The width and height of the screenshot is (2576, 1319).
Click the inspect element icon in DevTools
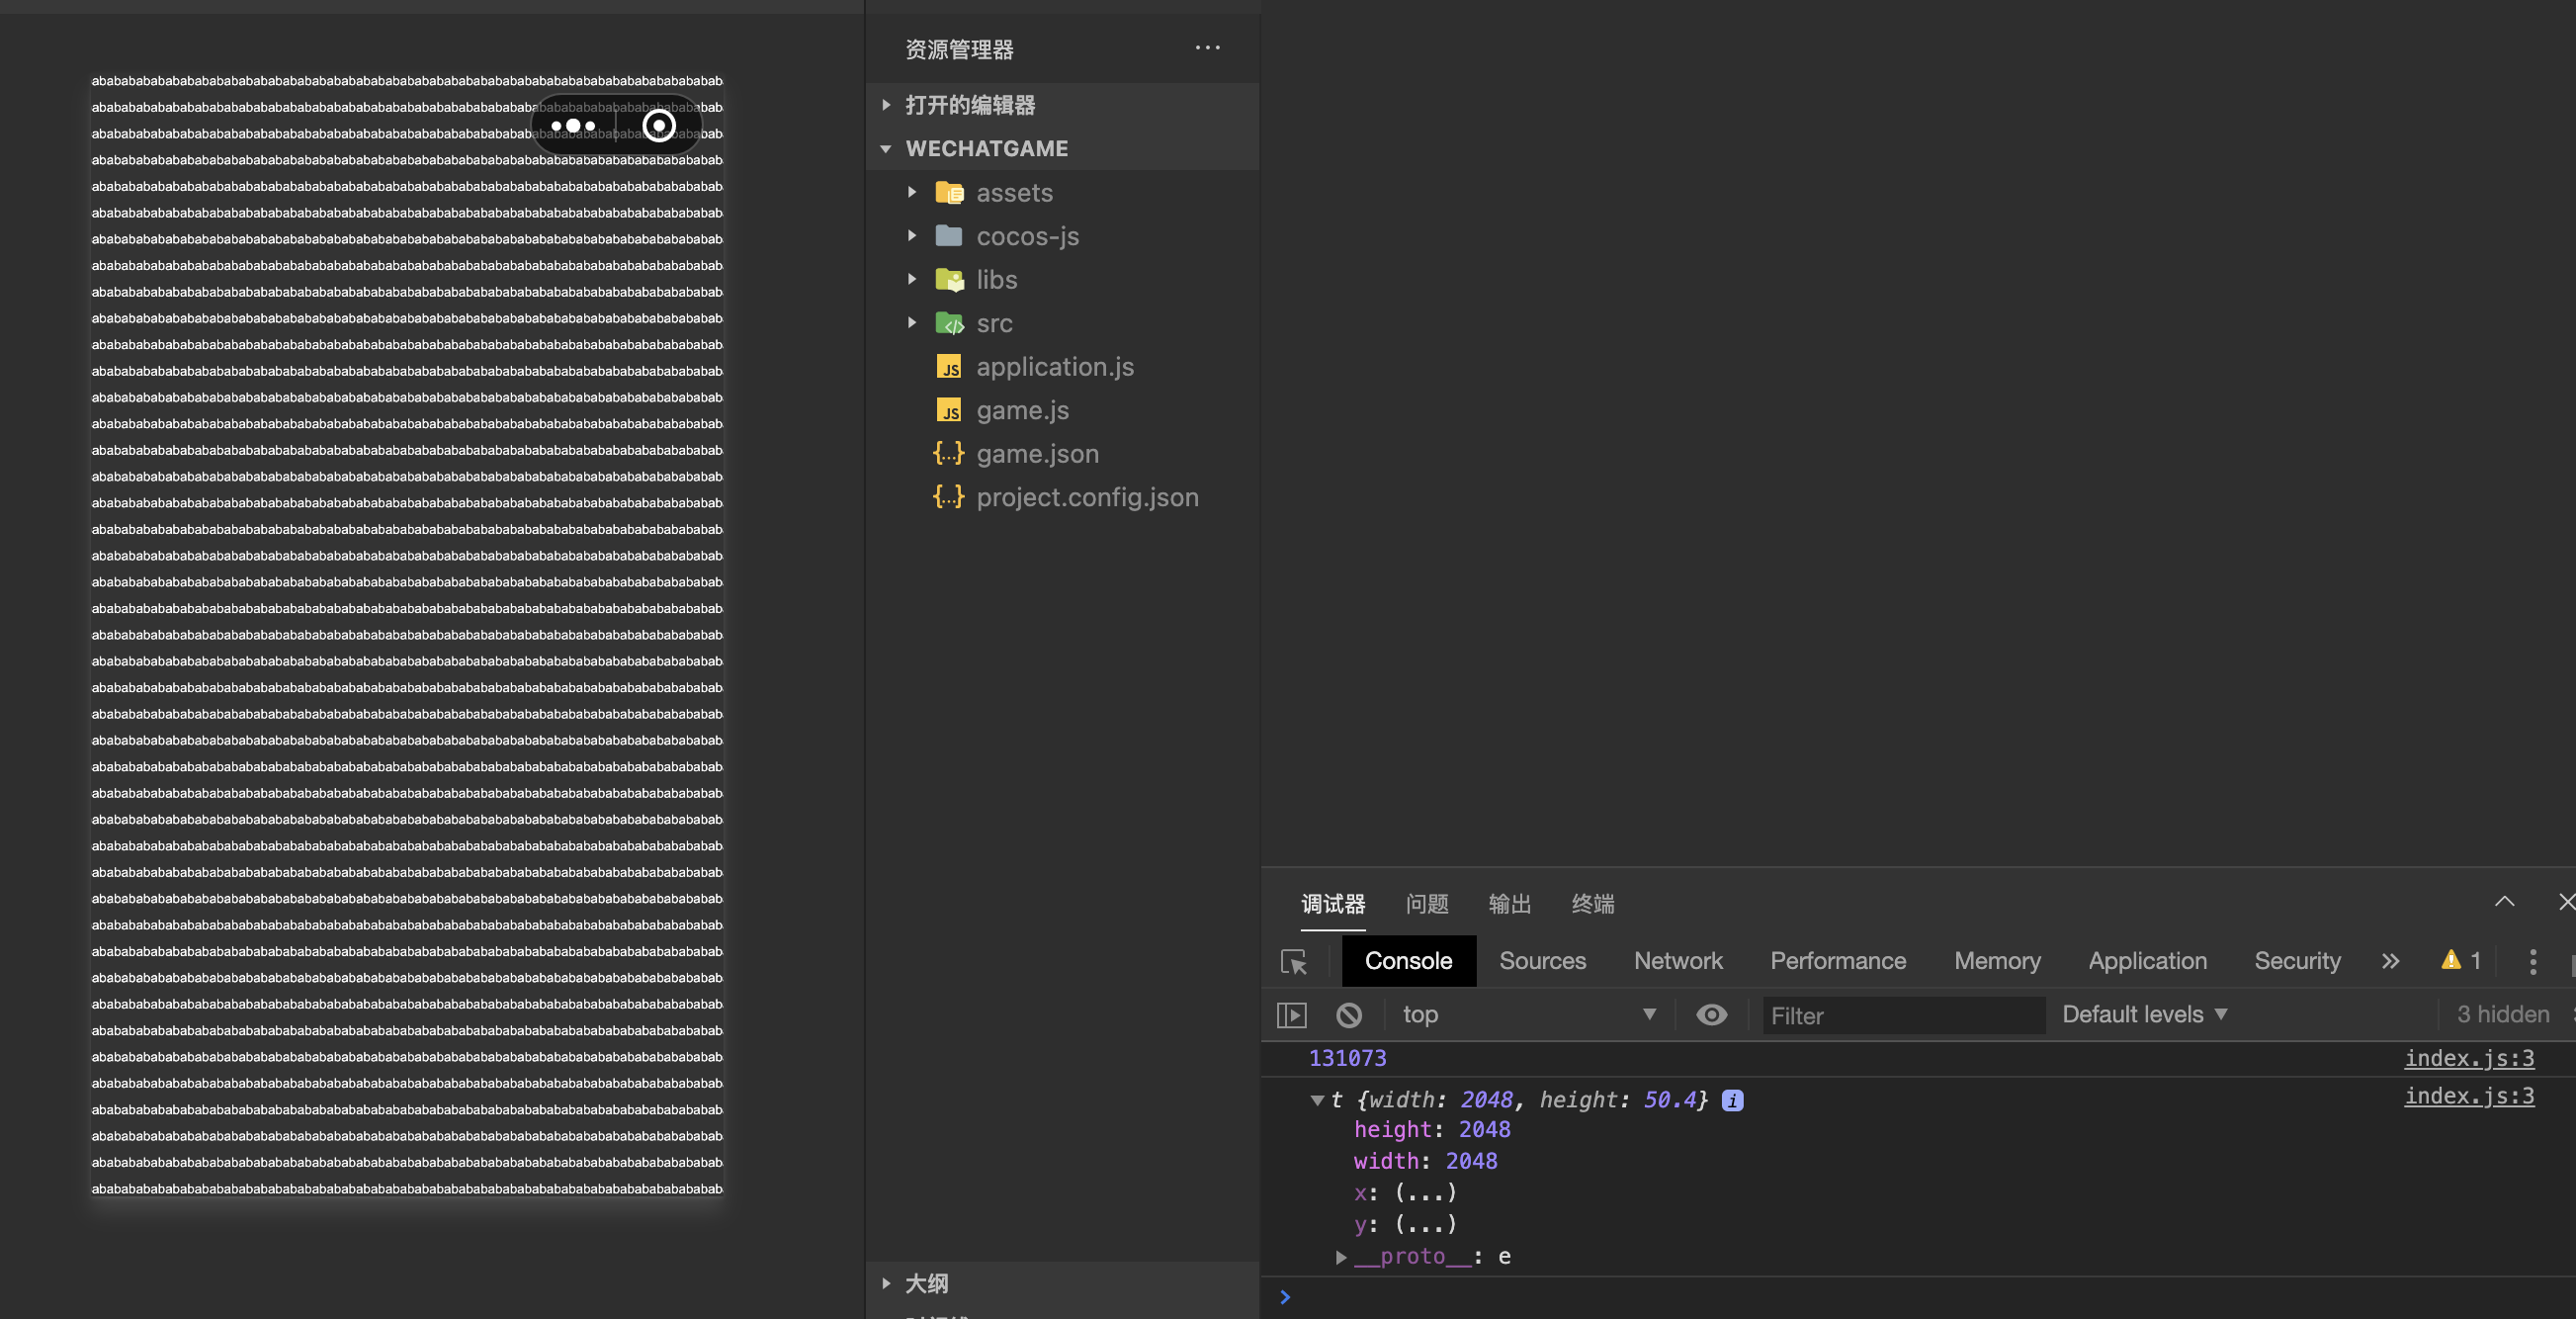(x=1295, y=963)
